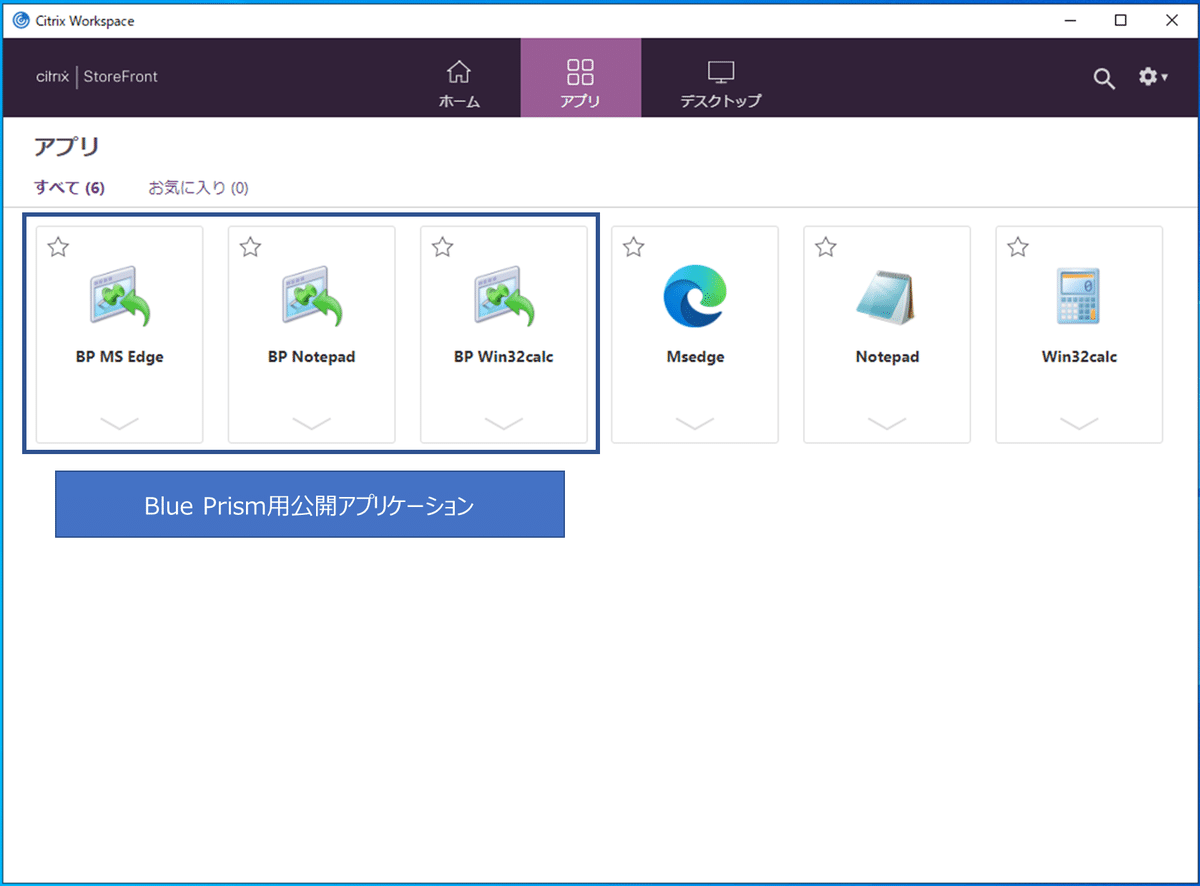The image size is (1200, 886).
Task: Open the Msedge browser icon
Action: 695,297
